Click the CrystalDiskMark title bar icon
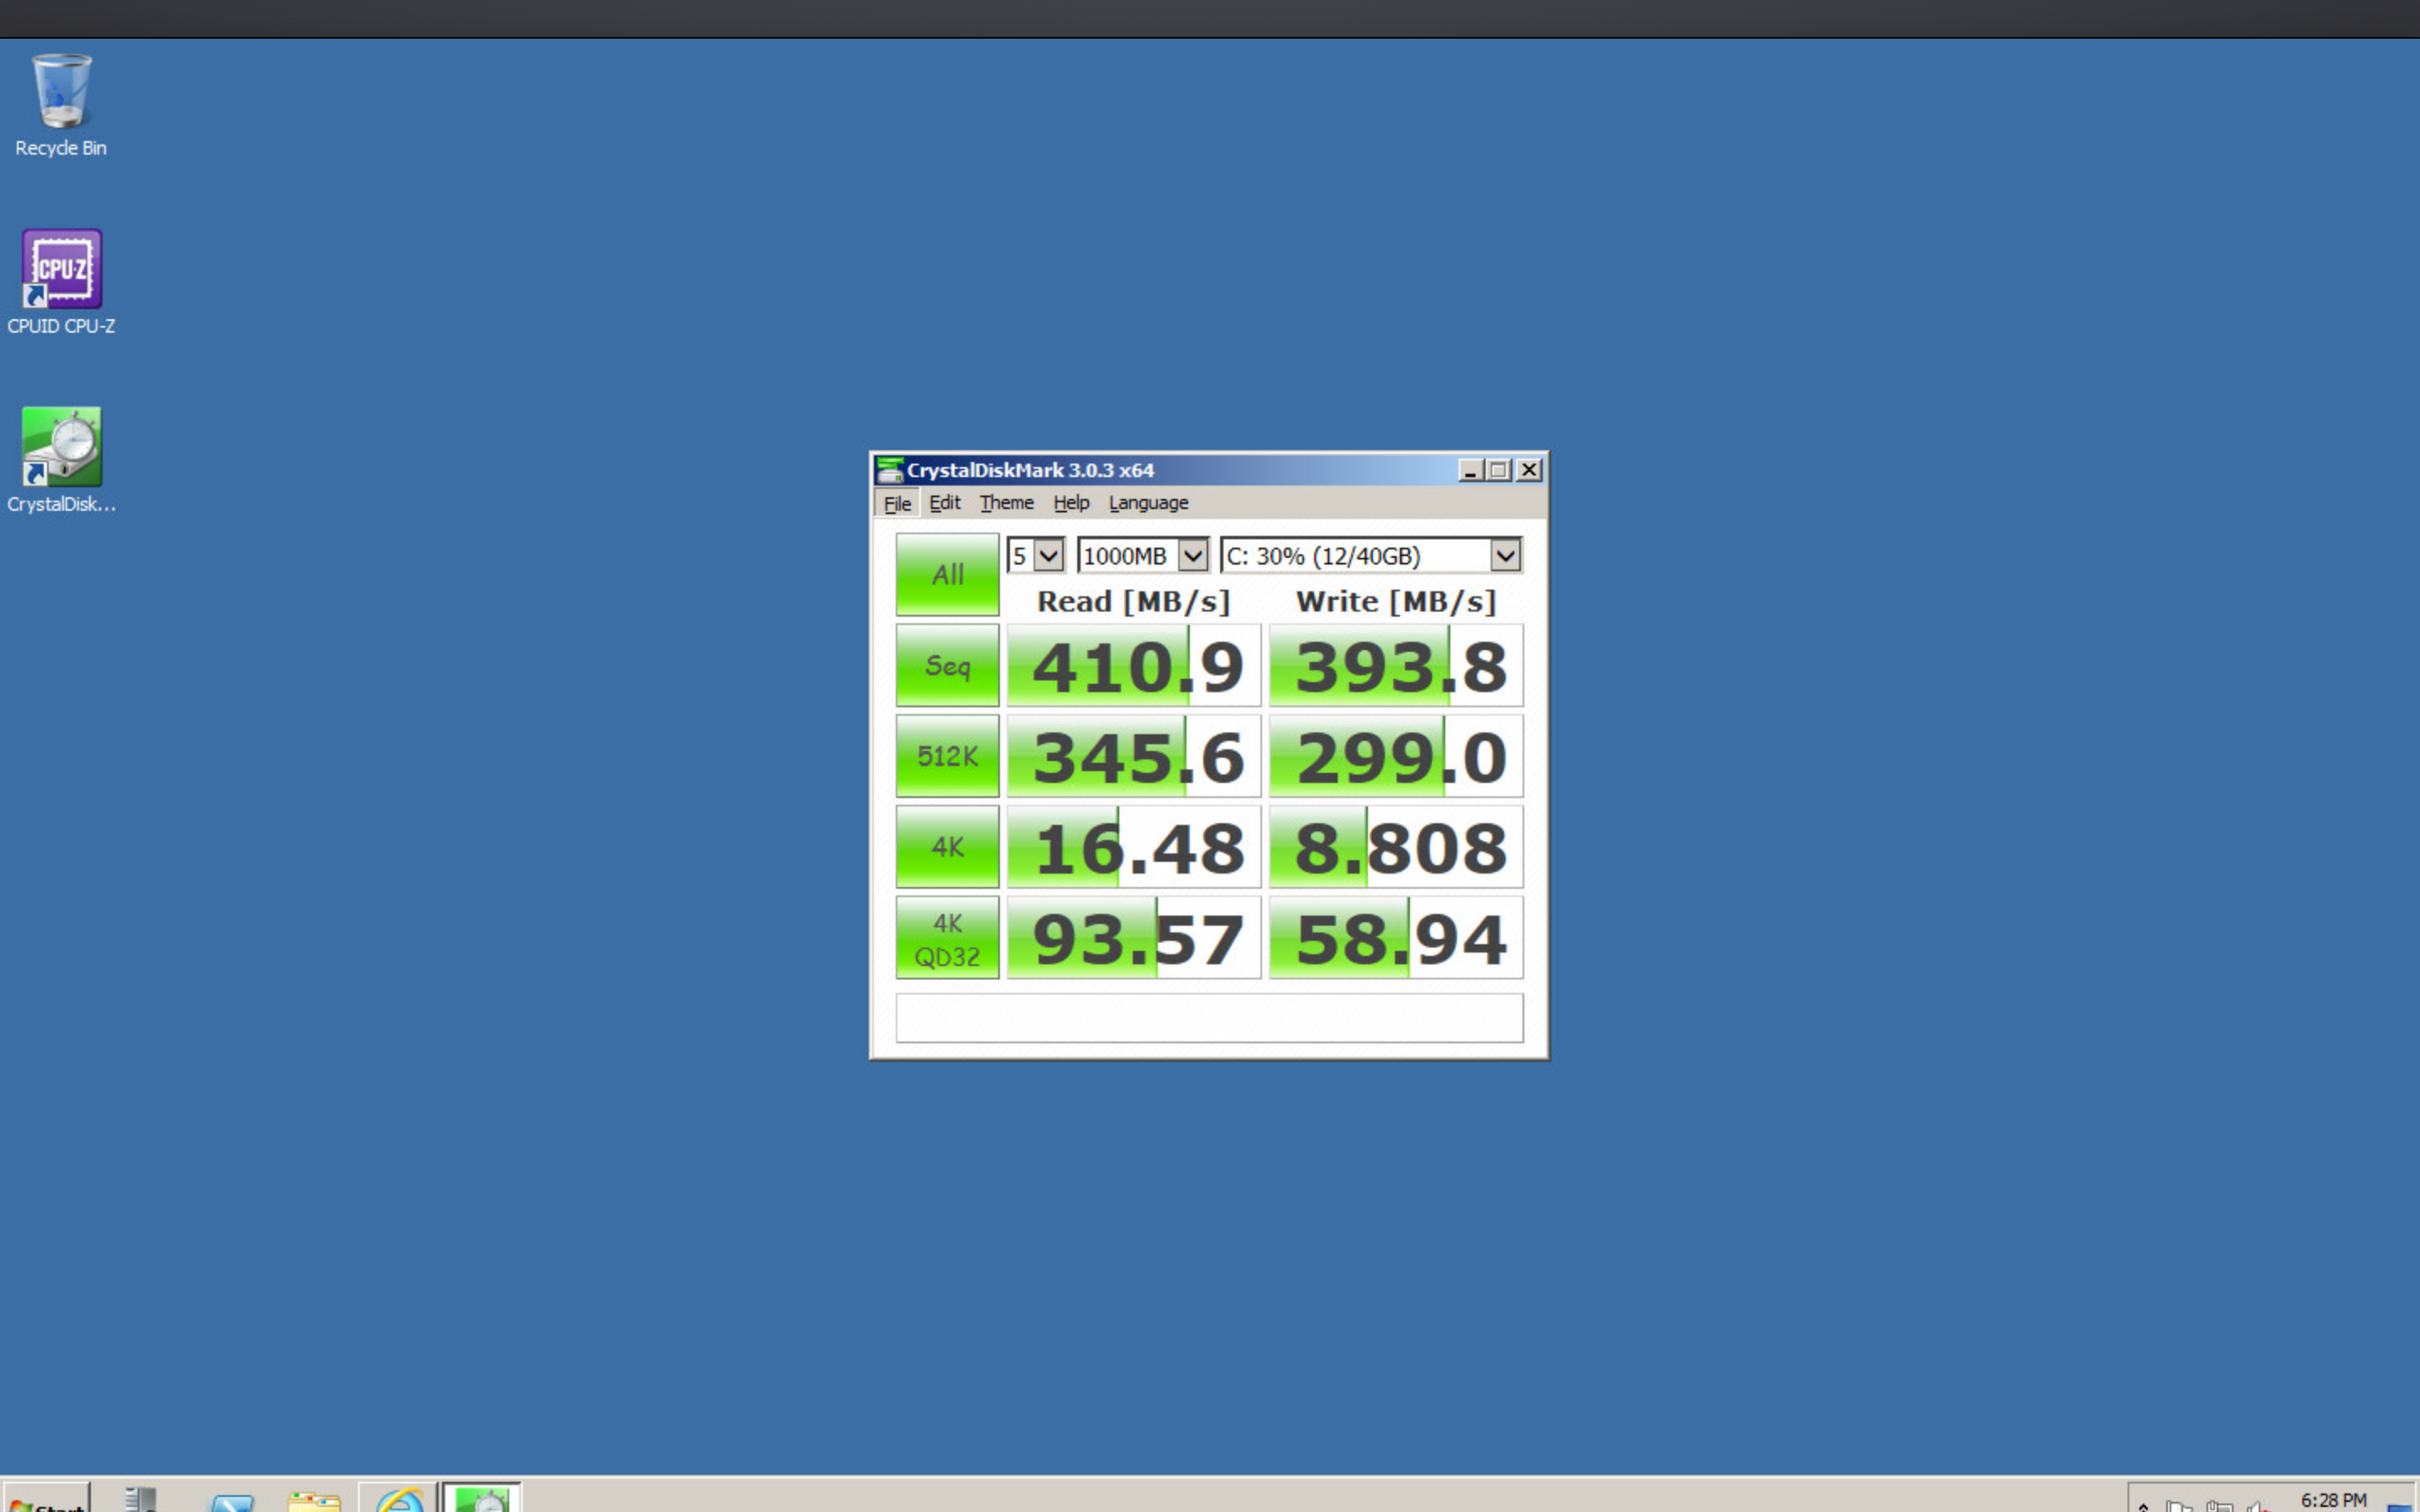This screenshot has width=2420, height=1512. click(888, 470)
